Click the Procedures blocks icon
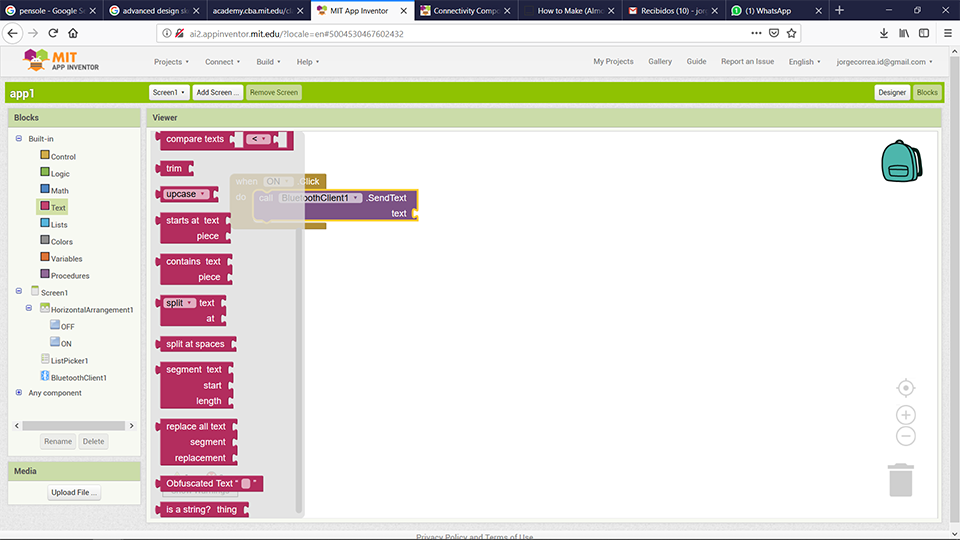The image size is (960, 540). [x=45, y=274]
